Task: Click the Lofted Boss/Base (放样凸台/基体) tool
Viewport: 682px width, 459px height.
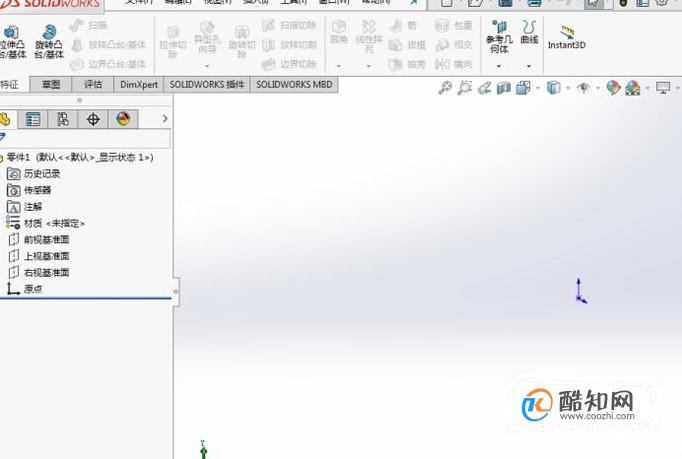Action: (107, 44)
